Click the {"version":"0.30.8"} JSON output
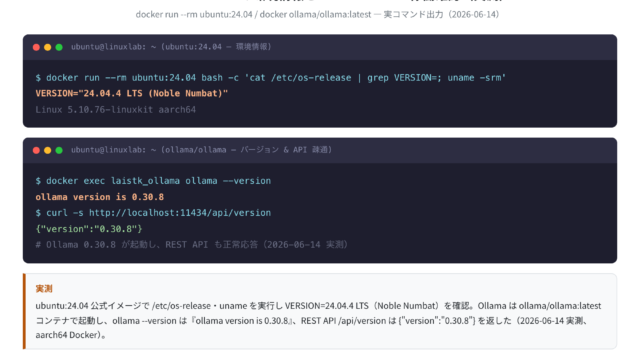The image size is (640, 360). click(x=89, y=229)
